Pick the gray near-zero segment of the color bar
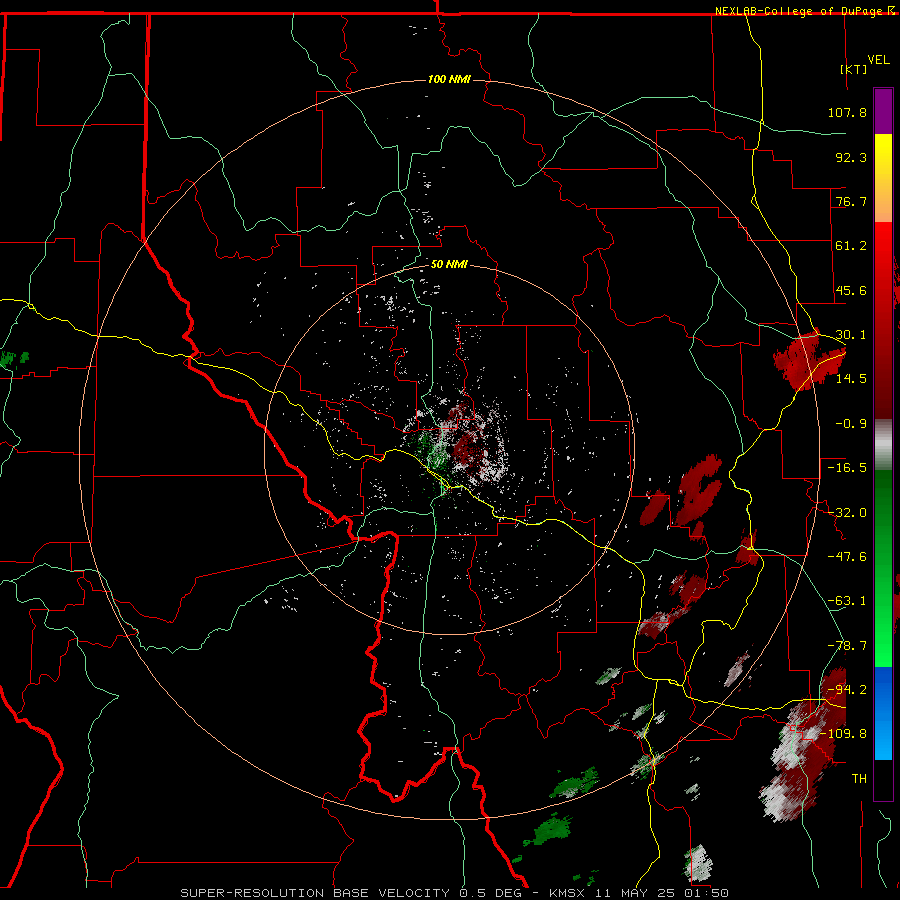Image resolution: width=900 pixels, height=900 pixels. click(883, 444)
